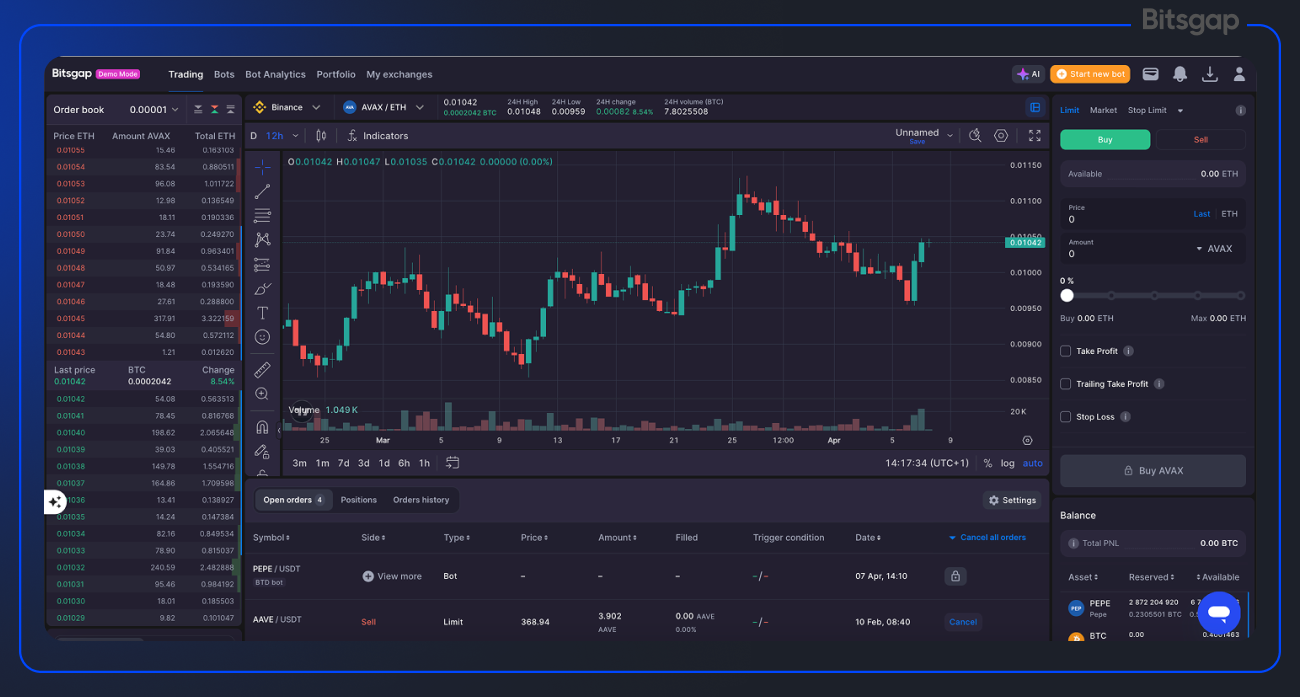
Task: Toggle percent scale on chart
Action: tap(988, 463)
